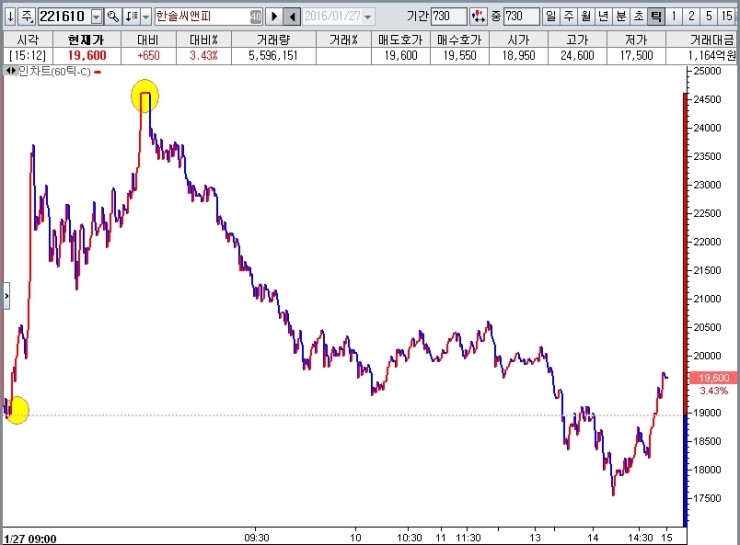
Task: Select the 주 weekly period
Action: point(568,17)
